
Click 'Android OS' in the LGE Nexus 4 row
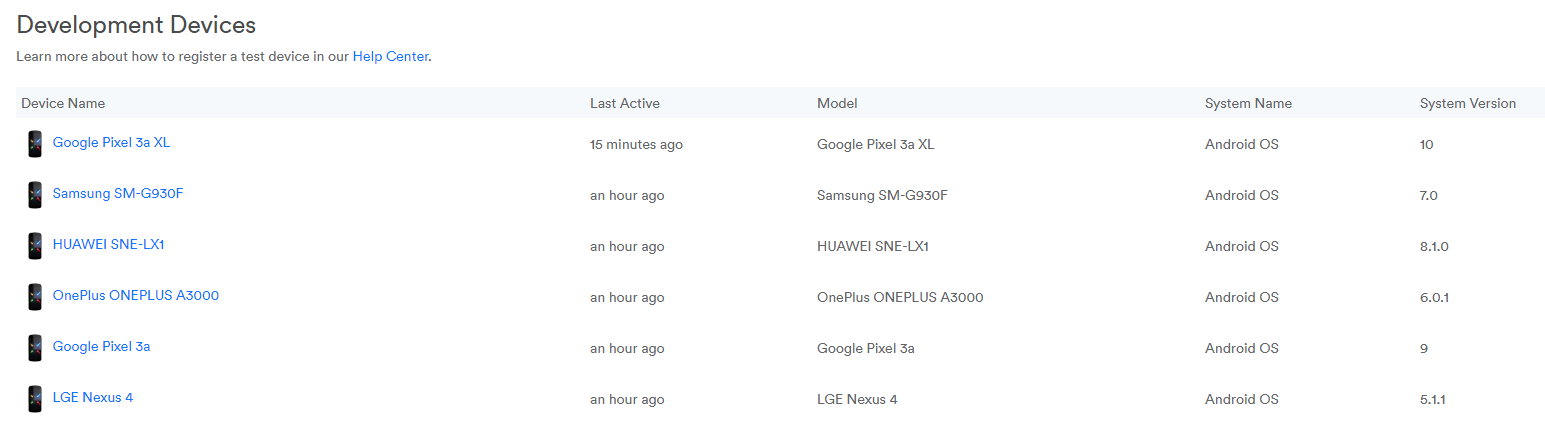click(x=1242, y=399)
